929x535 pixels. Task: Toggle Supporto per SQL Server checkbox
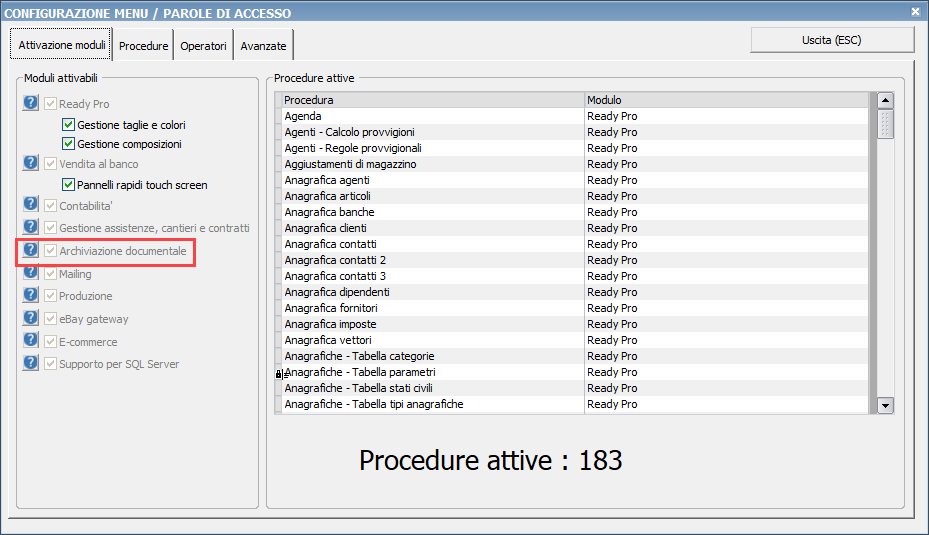(50, 364)
